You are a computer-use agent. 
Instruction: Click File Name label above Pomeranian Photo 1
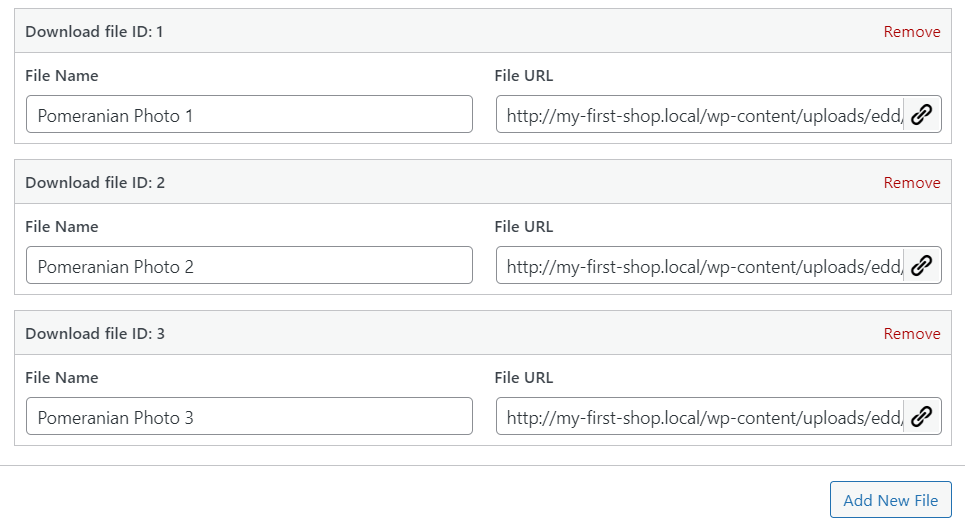[x=62, y=76]
